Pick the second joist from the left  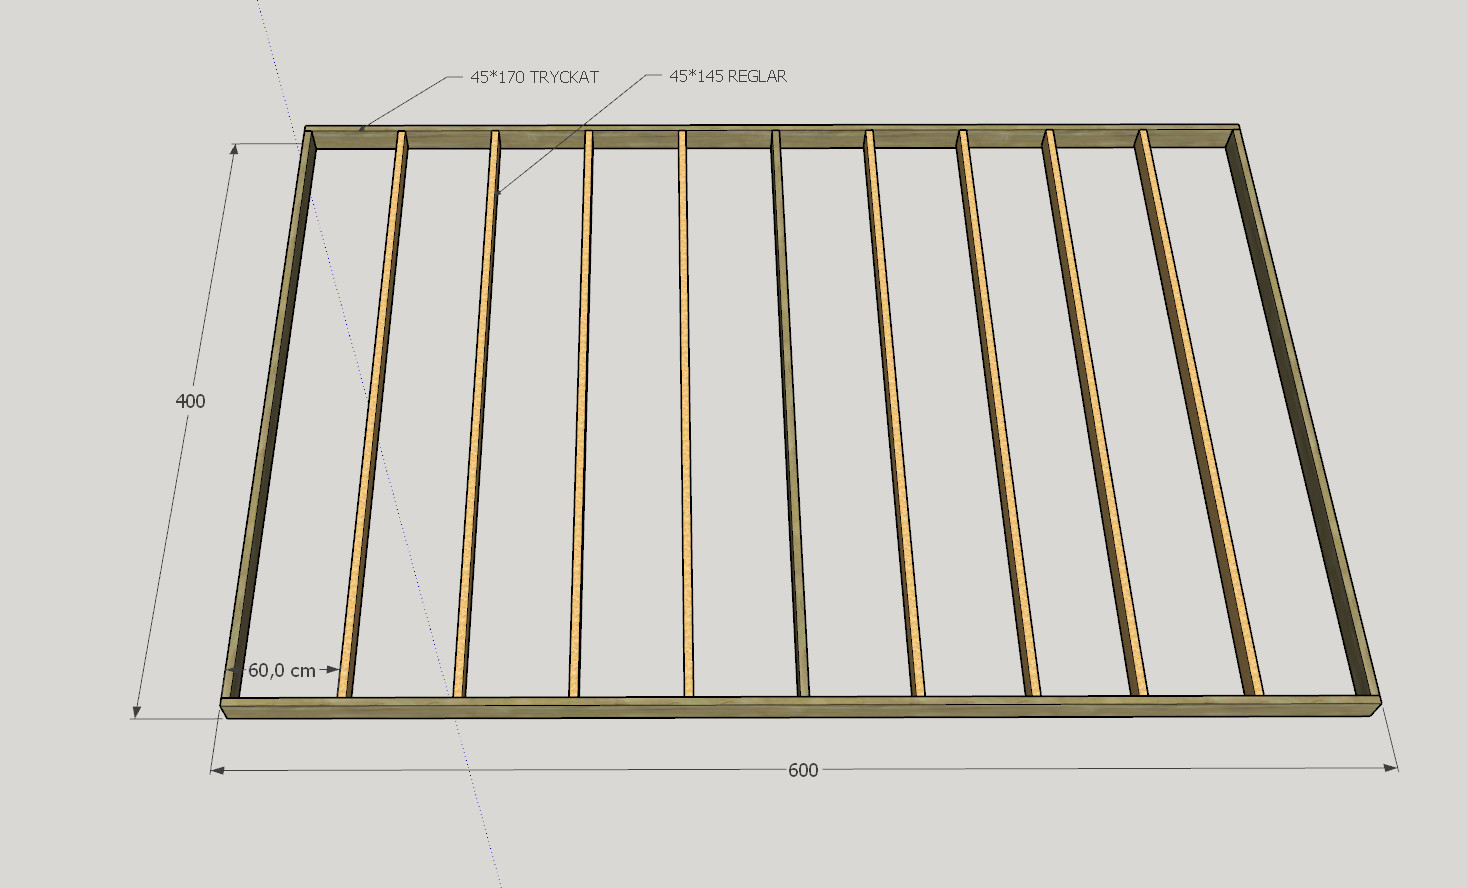point(478,420)
